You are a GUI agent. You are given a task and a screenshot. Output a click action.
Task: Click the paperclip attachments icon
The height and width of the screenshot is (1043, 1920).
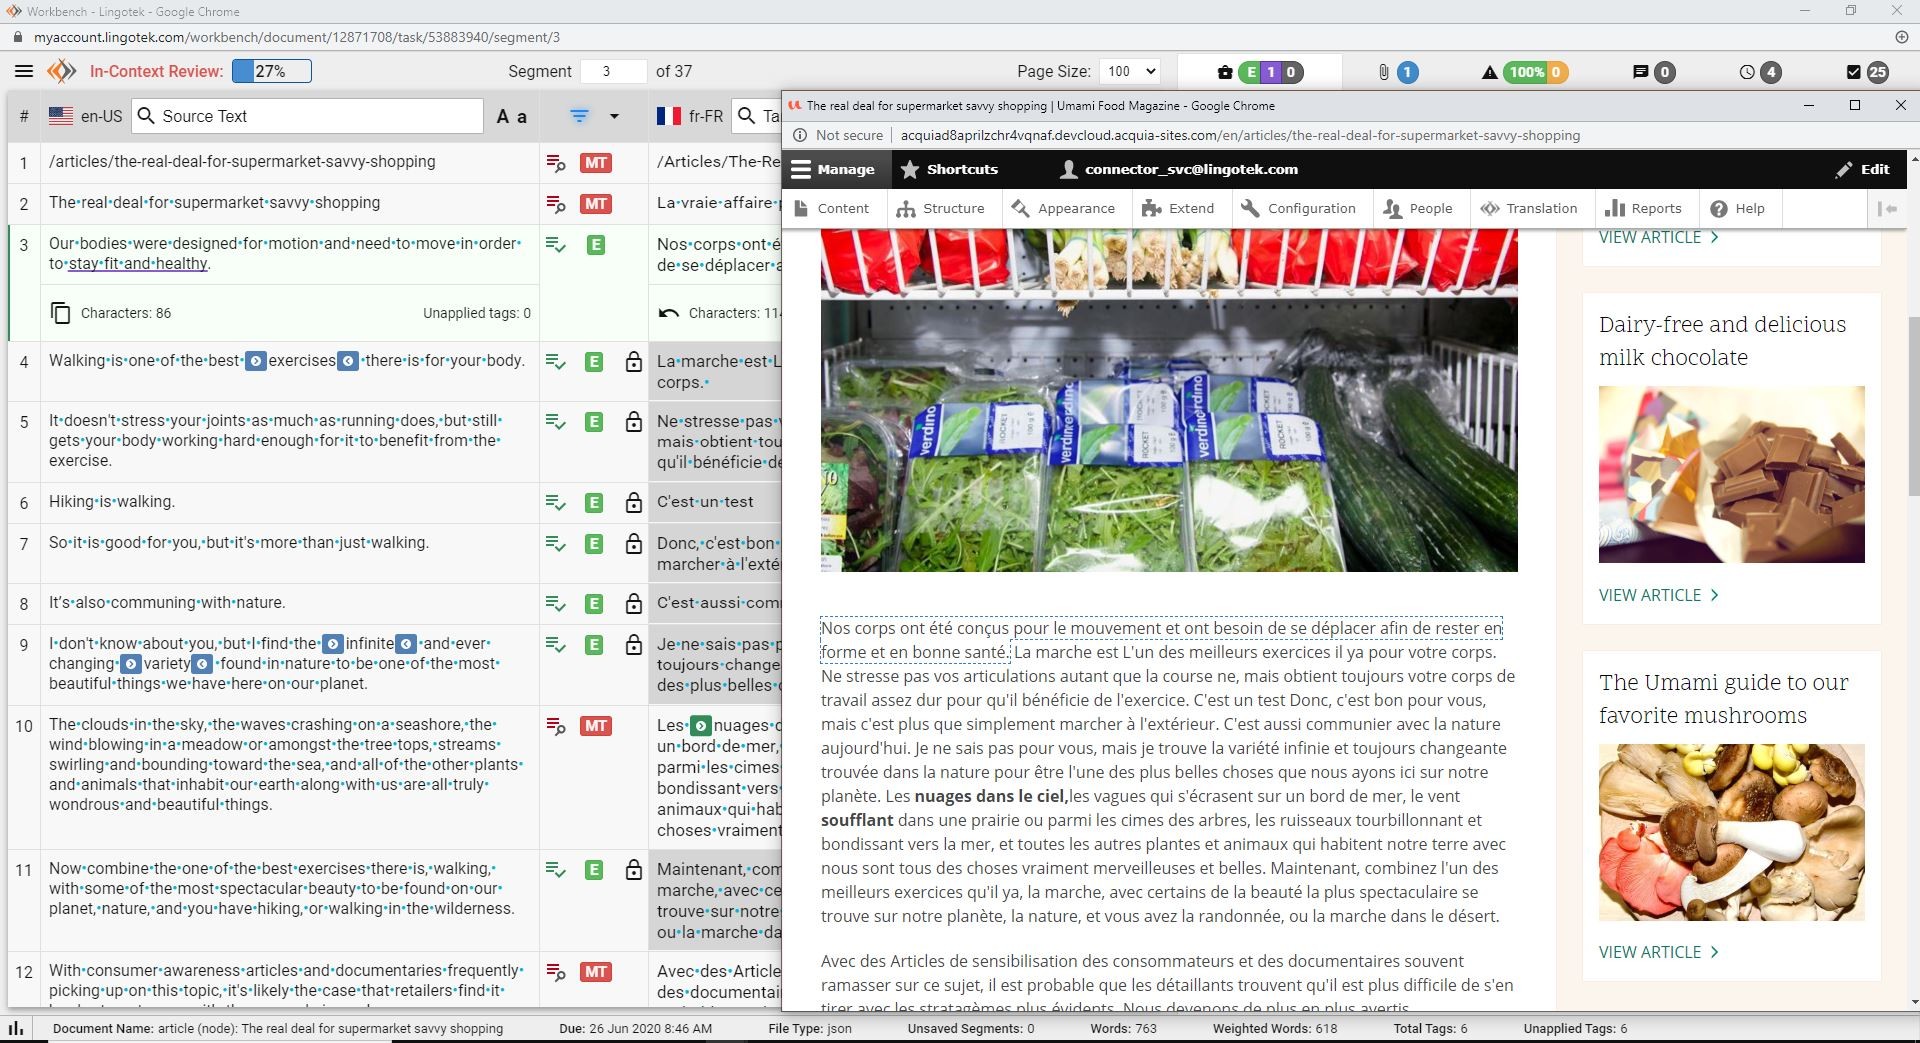1384,72
